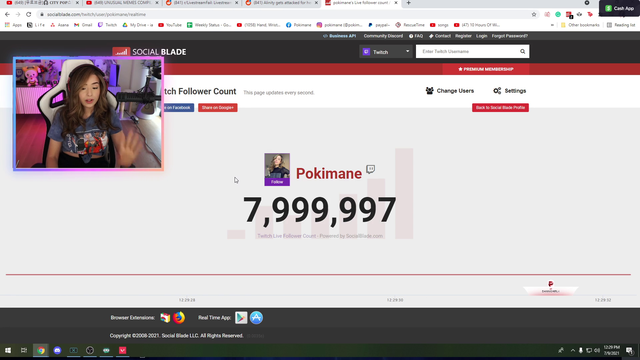Screen dimensions: 640x360
Task: Click the taskbar volume icon
Action: tap(597, 350)
